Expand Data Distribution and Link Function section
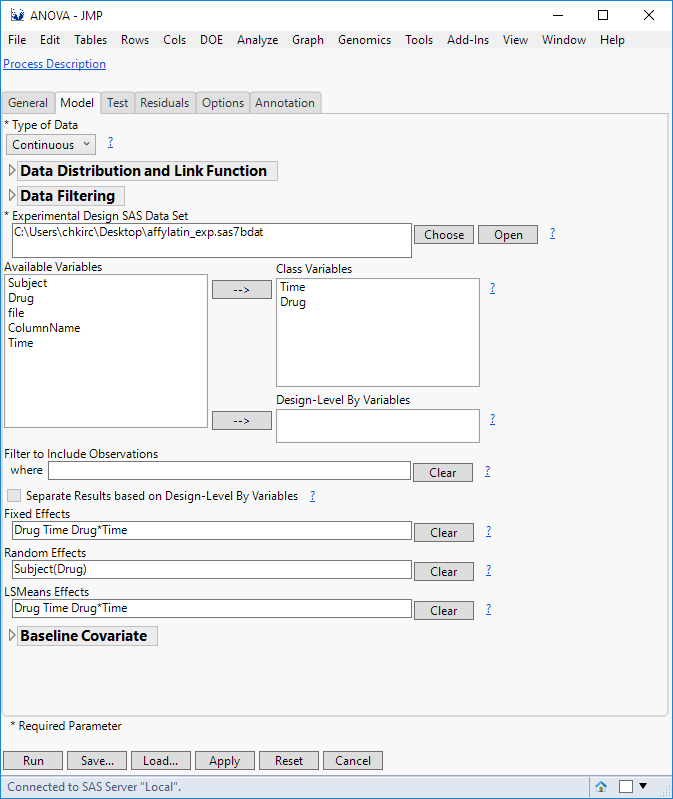 pos(12,171)
